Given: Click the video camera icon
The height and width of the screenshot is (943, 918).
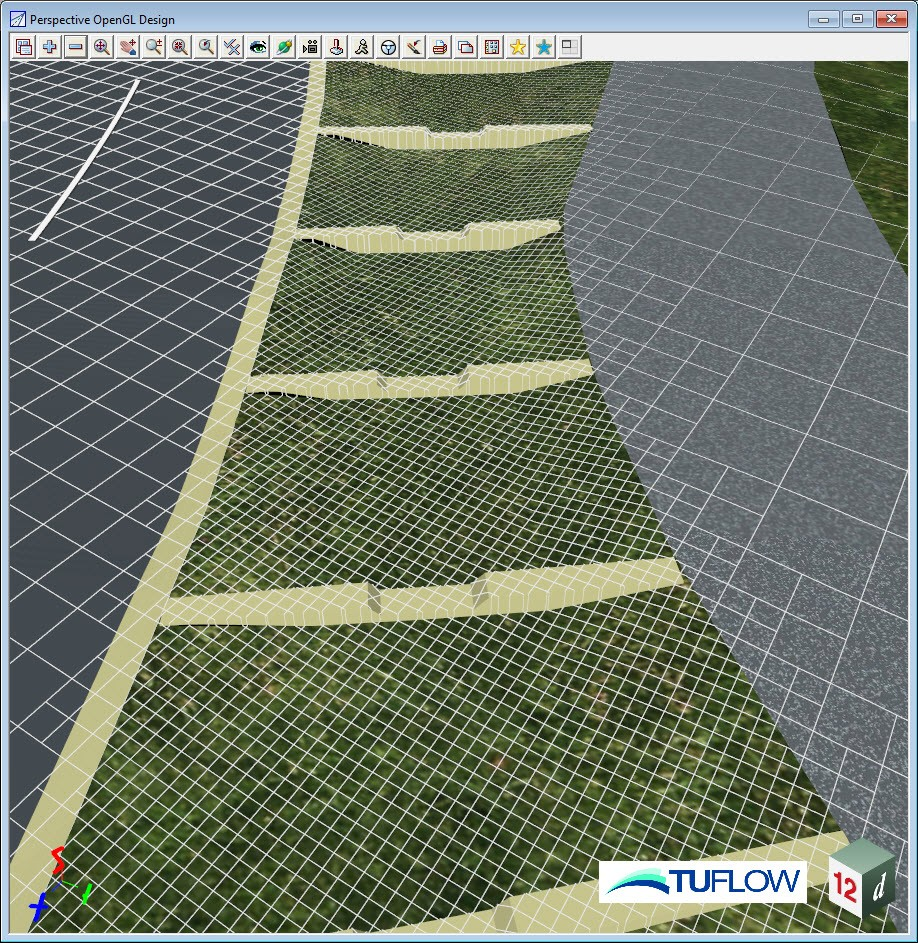Looking at the screenshot, I should pyautogui.click(x=310, y=47).
